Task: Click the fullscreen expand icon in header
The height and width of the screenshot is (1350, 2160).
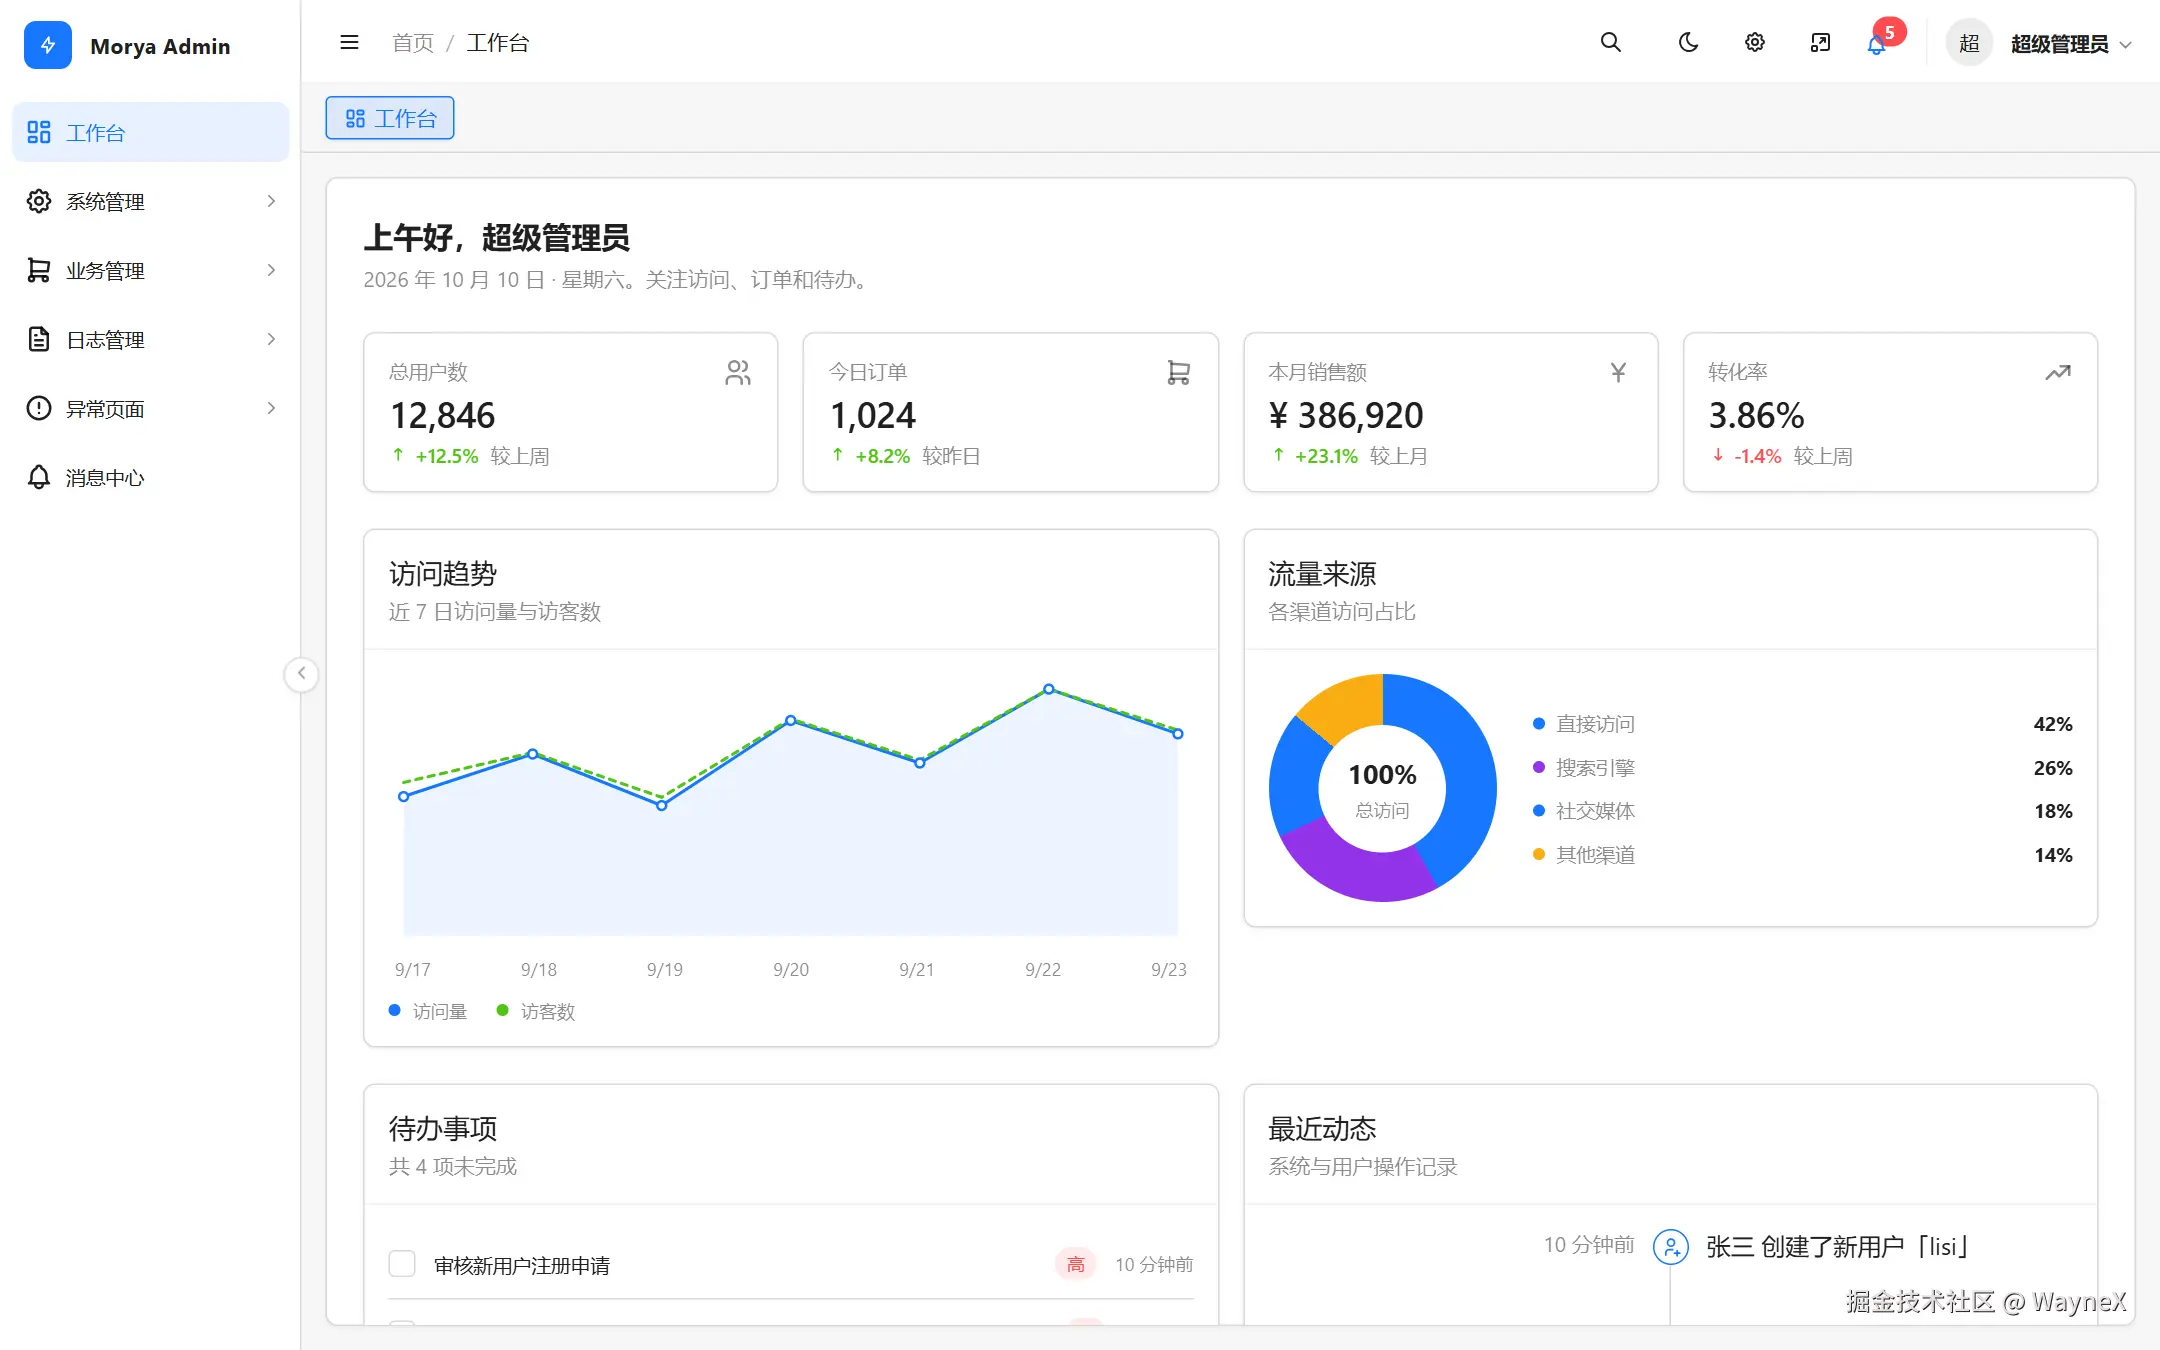Action: click(x=1820, y=42)
